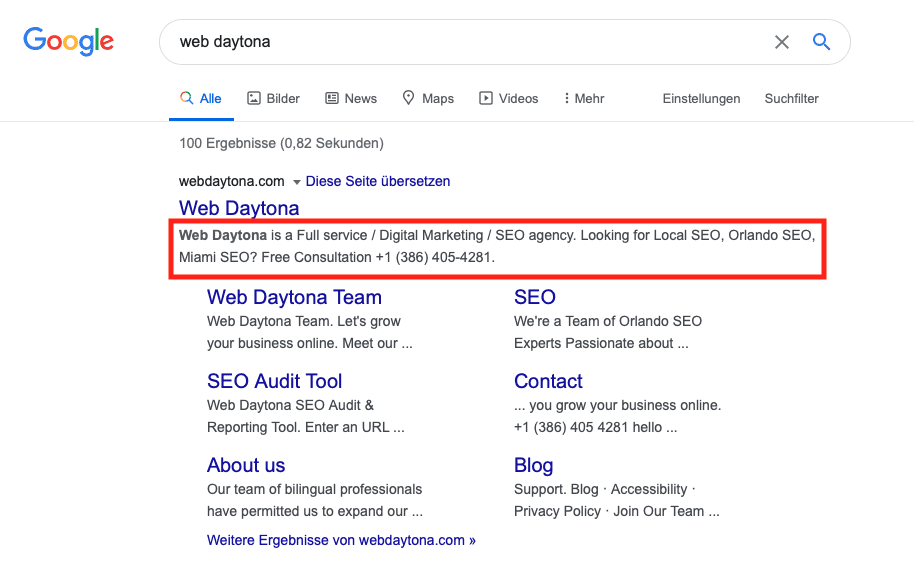Click the webdaytona.com URL text
Viewport: 914px width, 567px height.
231,181
